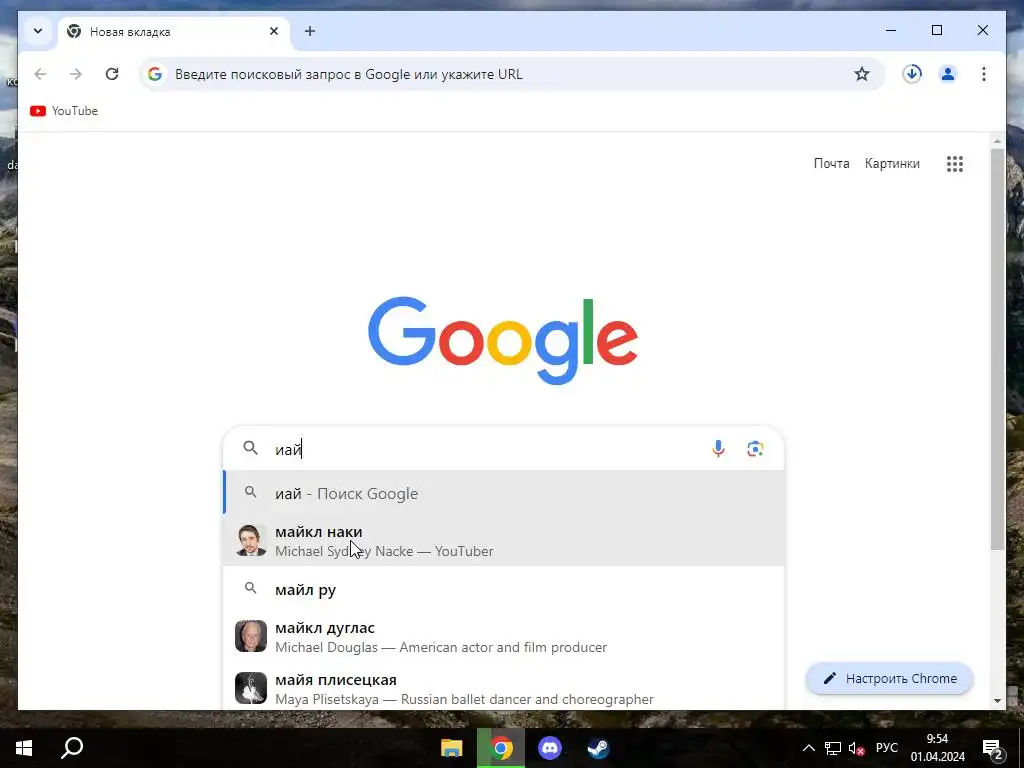This screenshot has height=768, width=1024.
Task: Close the Новая вкладка tab
Action: (274, 31)
